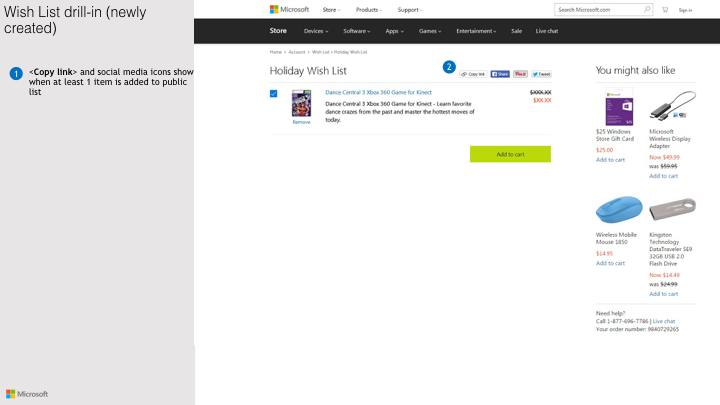The height and width of the screenshot is (405, 720).
Task: Click the Wireless Display Adapter image
Action: 672,106
